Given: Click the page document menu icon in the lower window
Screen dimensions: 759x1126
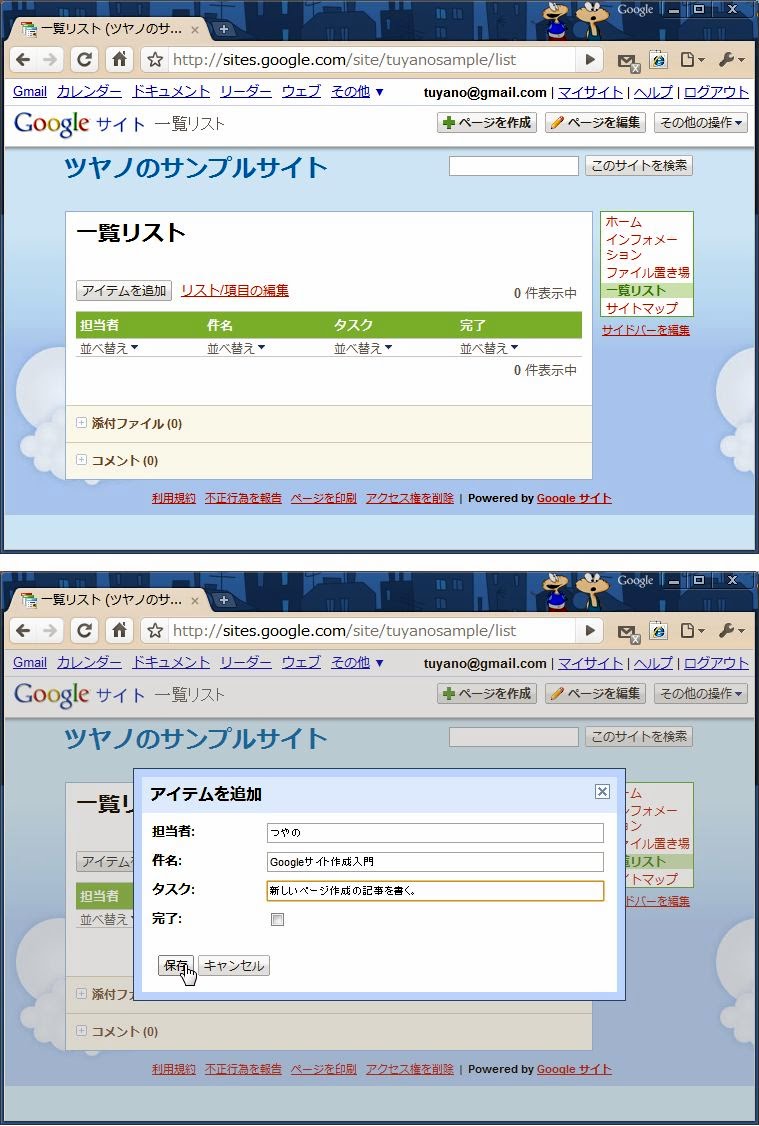Looking at the screenshot, I should [691, 631].
